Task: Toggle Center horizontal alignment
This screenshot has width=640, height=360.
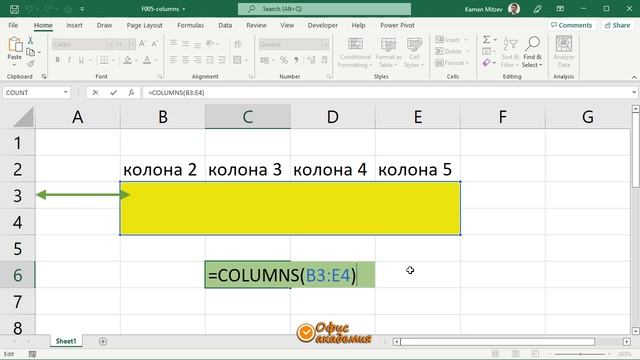Action: [x=185, y=60]
